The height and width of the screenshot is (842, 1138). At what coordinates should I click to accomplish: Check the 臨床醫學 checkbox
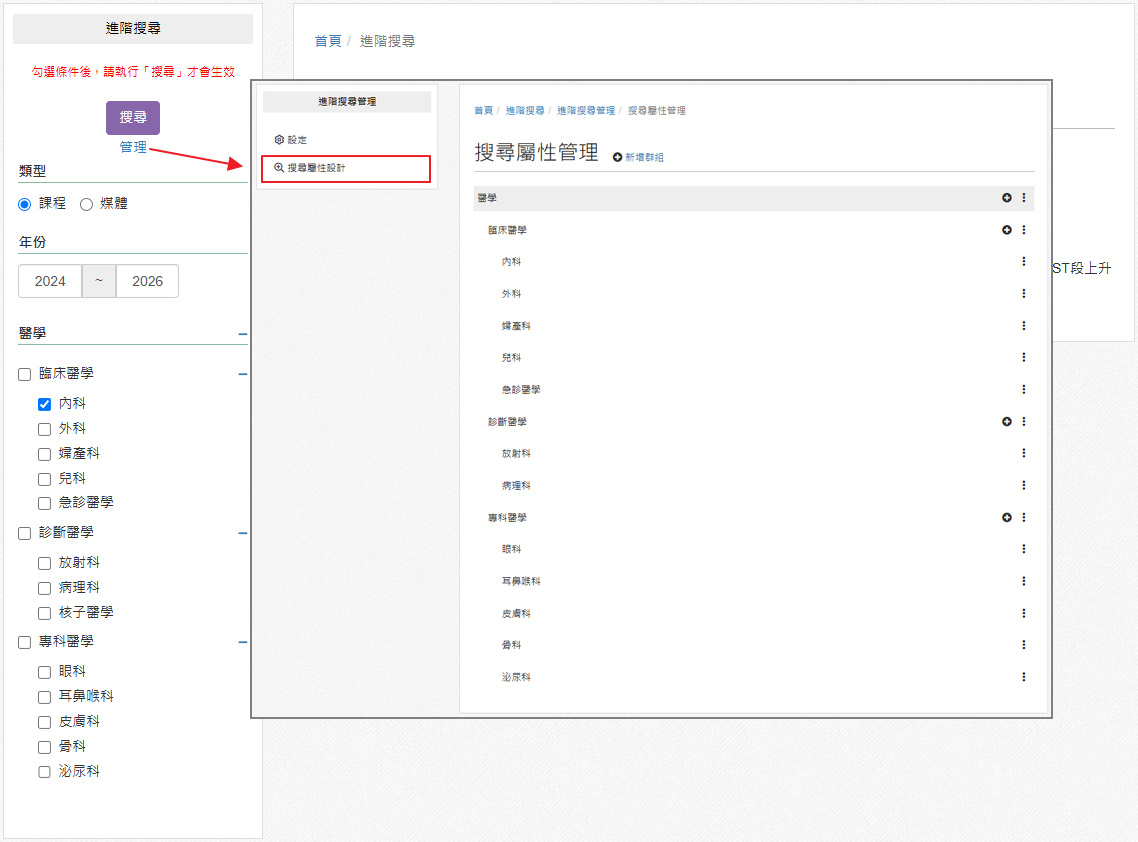(25, 375)
